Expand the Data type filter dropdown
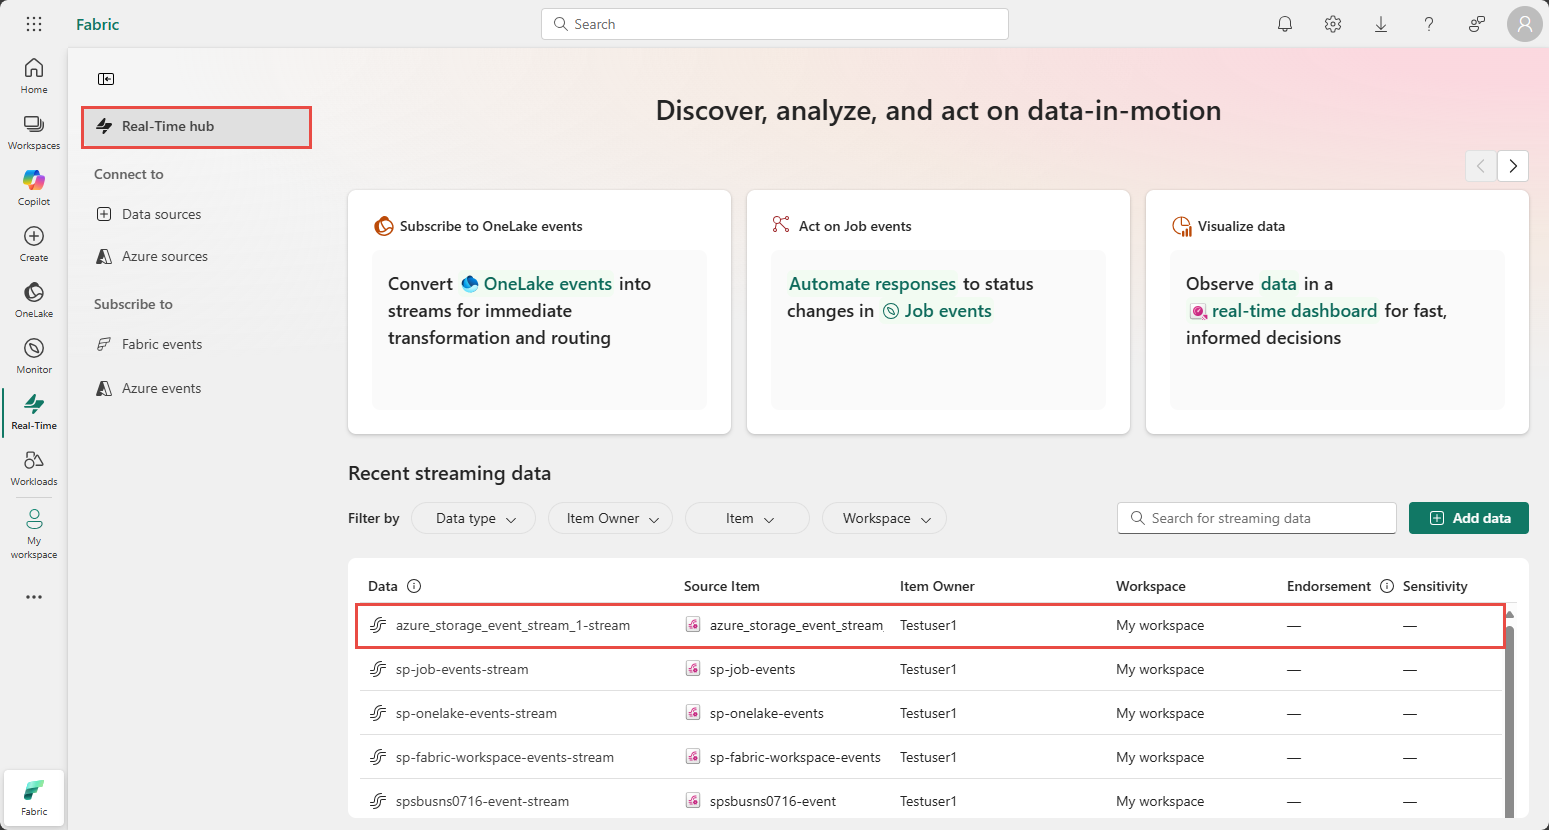Screen dimensions: 1549x830 coord(474,518)
